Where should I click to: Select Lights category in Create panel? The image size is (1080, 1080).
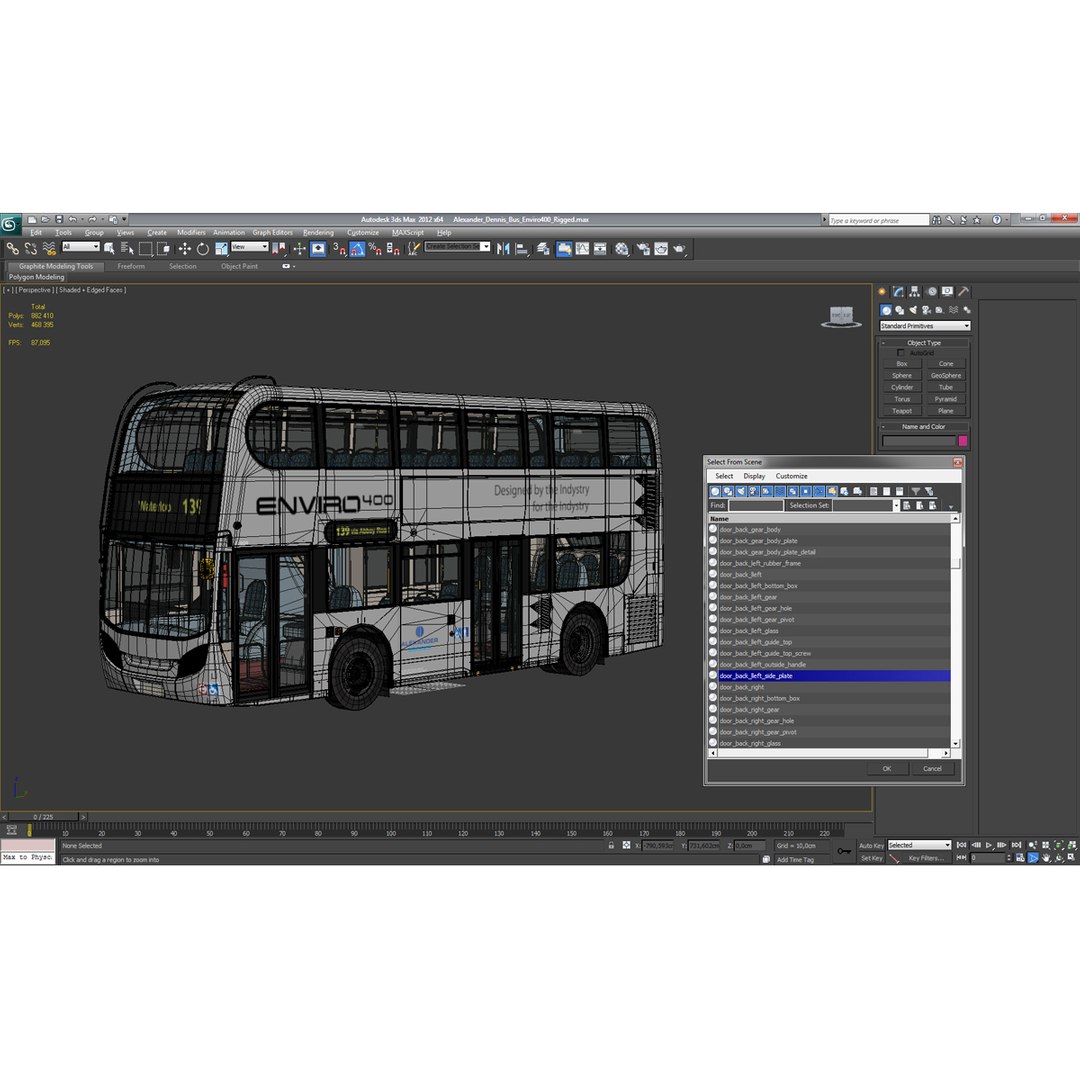coord(913,310)
